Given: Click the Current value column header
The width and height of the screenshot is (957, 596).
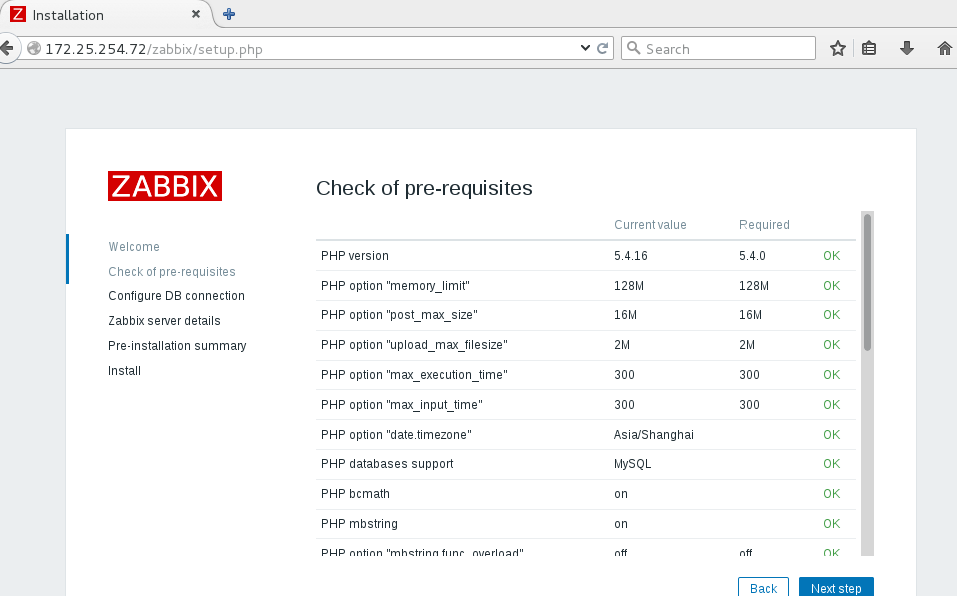Looking at the screenshot, I should click(x=650, y=224).
